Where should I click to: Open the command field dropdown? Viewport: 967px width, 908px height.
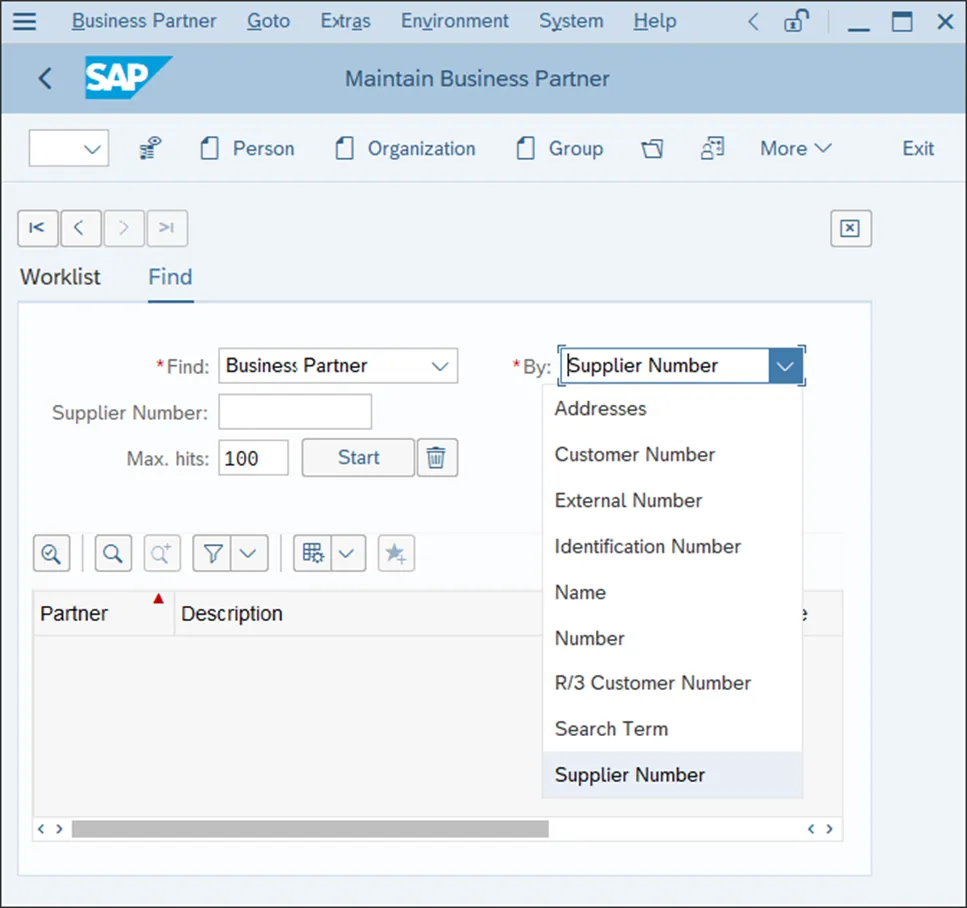pyautogui.click(x=92, y=149)
